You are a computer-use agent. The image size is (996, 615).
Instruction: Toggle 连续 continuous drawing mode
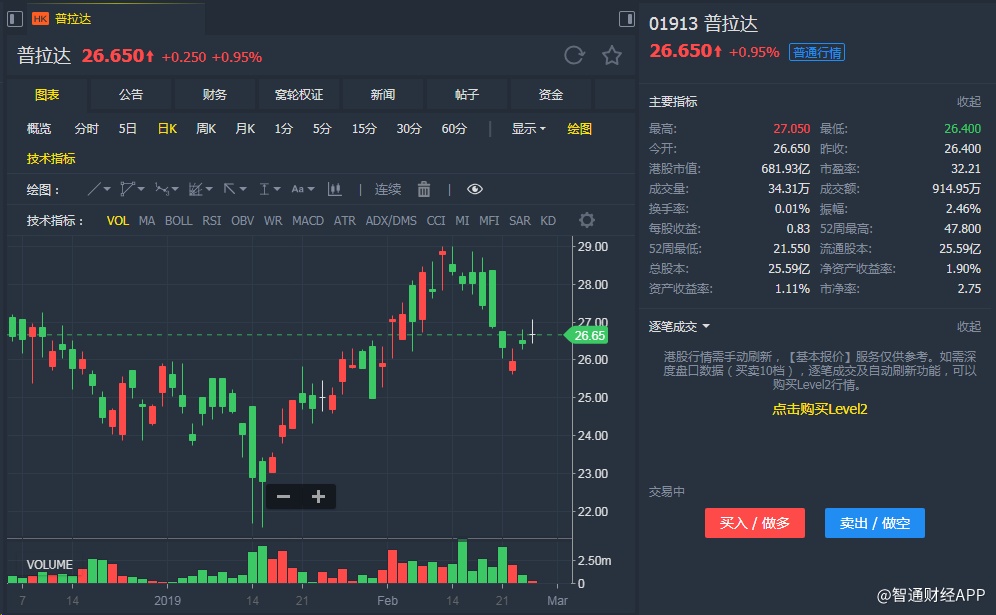point(388,189)
